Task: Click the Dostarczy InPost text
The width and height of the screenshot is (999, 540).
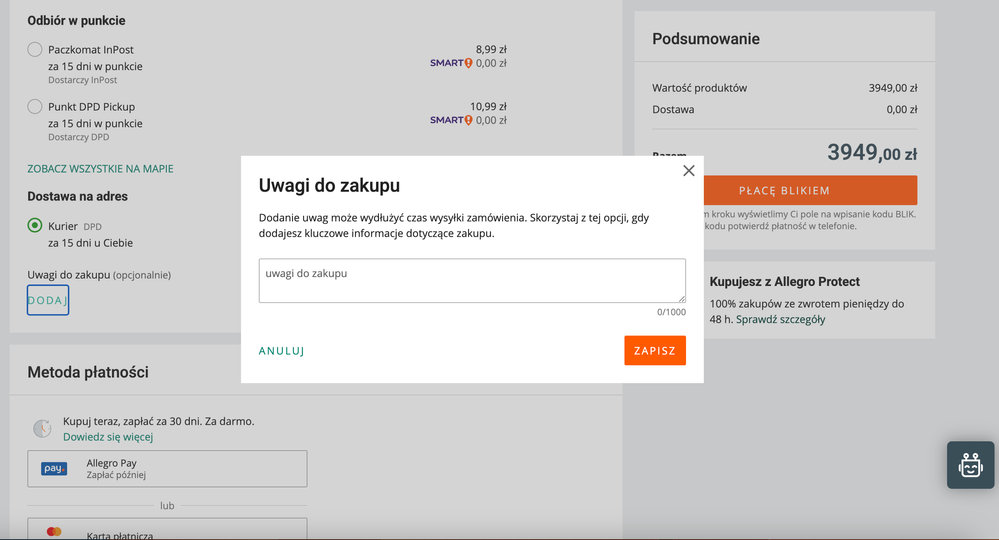Action: tap(83, 80)
